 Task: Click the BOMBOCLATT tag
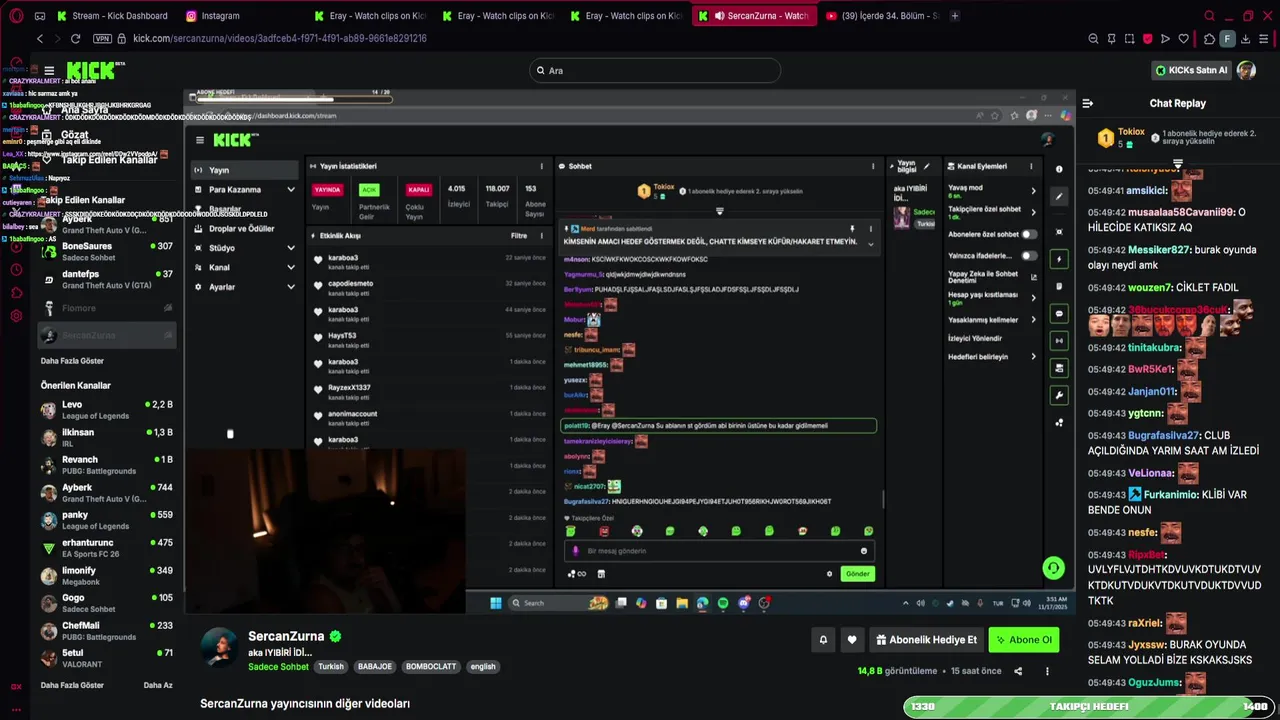(431, 667)
